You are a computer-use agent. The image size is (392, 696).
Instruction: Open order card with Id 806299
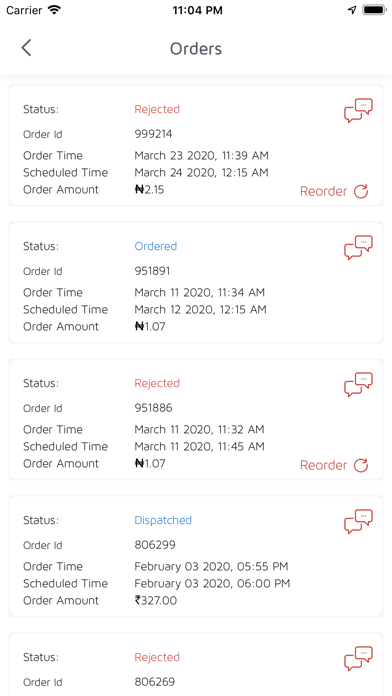click(x=196, y=556)
